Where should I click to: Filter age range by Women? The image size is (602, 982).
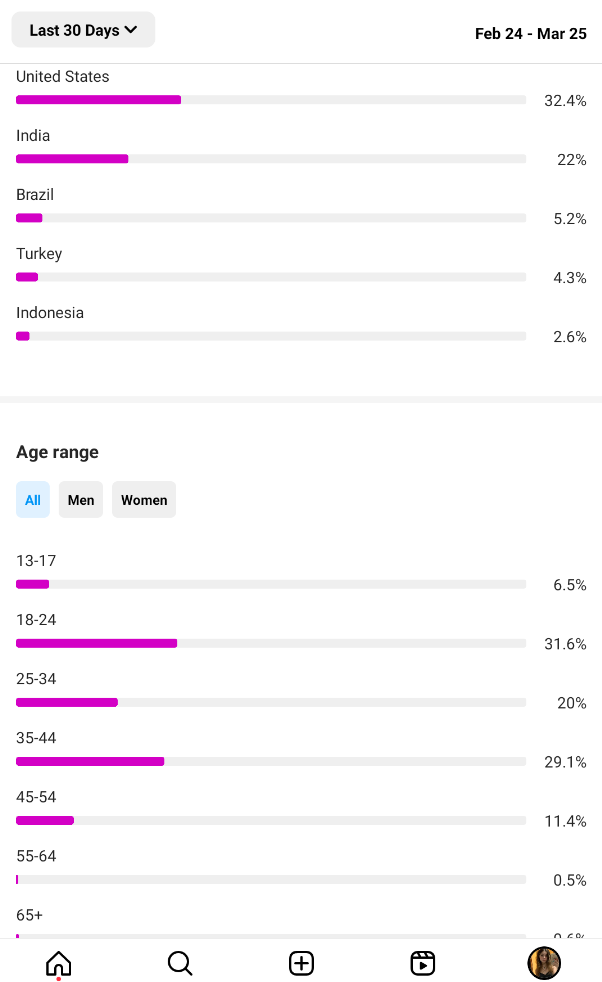144,500
